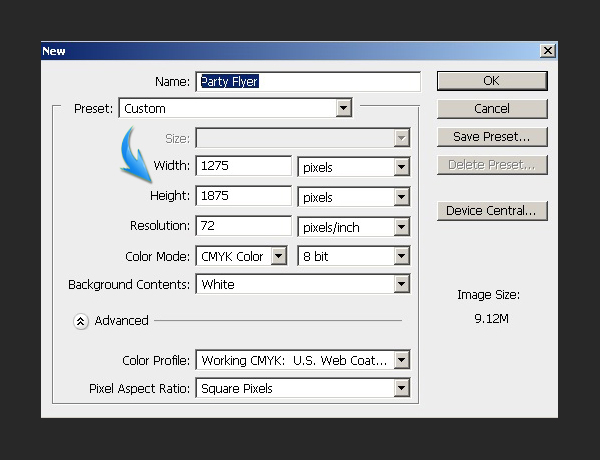
Task: Click Save Preset button
Action: [x=491, y=136]
